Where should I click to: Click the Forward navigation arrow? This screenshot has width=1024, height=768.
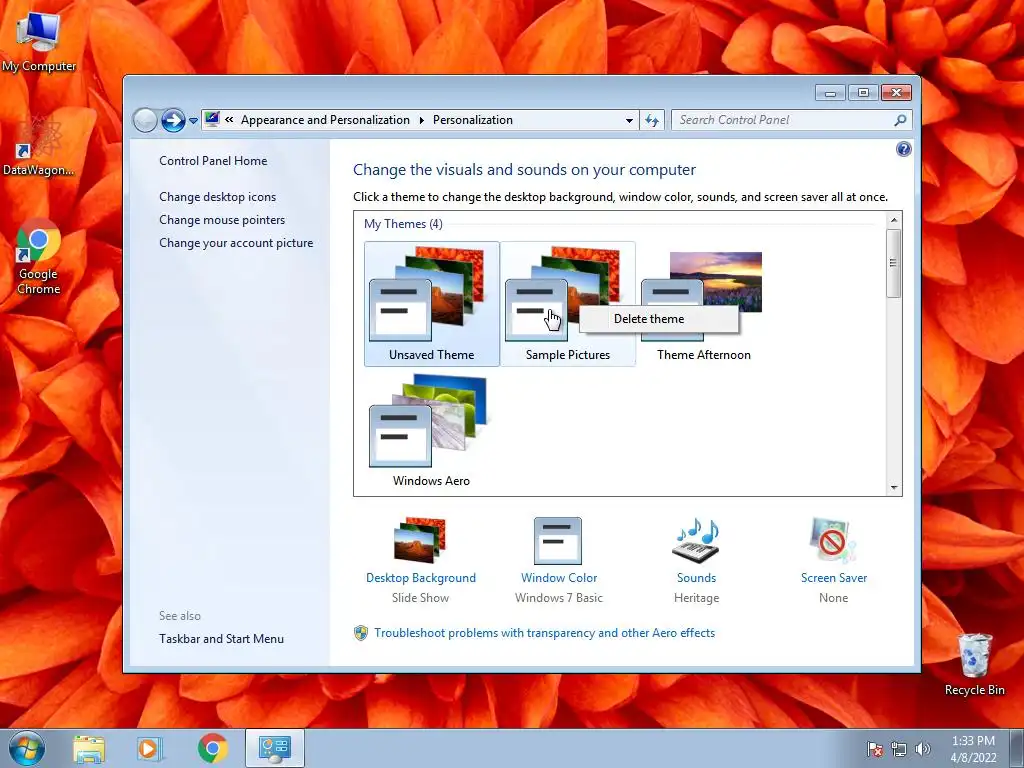[x=173, y=120]
